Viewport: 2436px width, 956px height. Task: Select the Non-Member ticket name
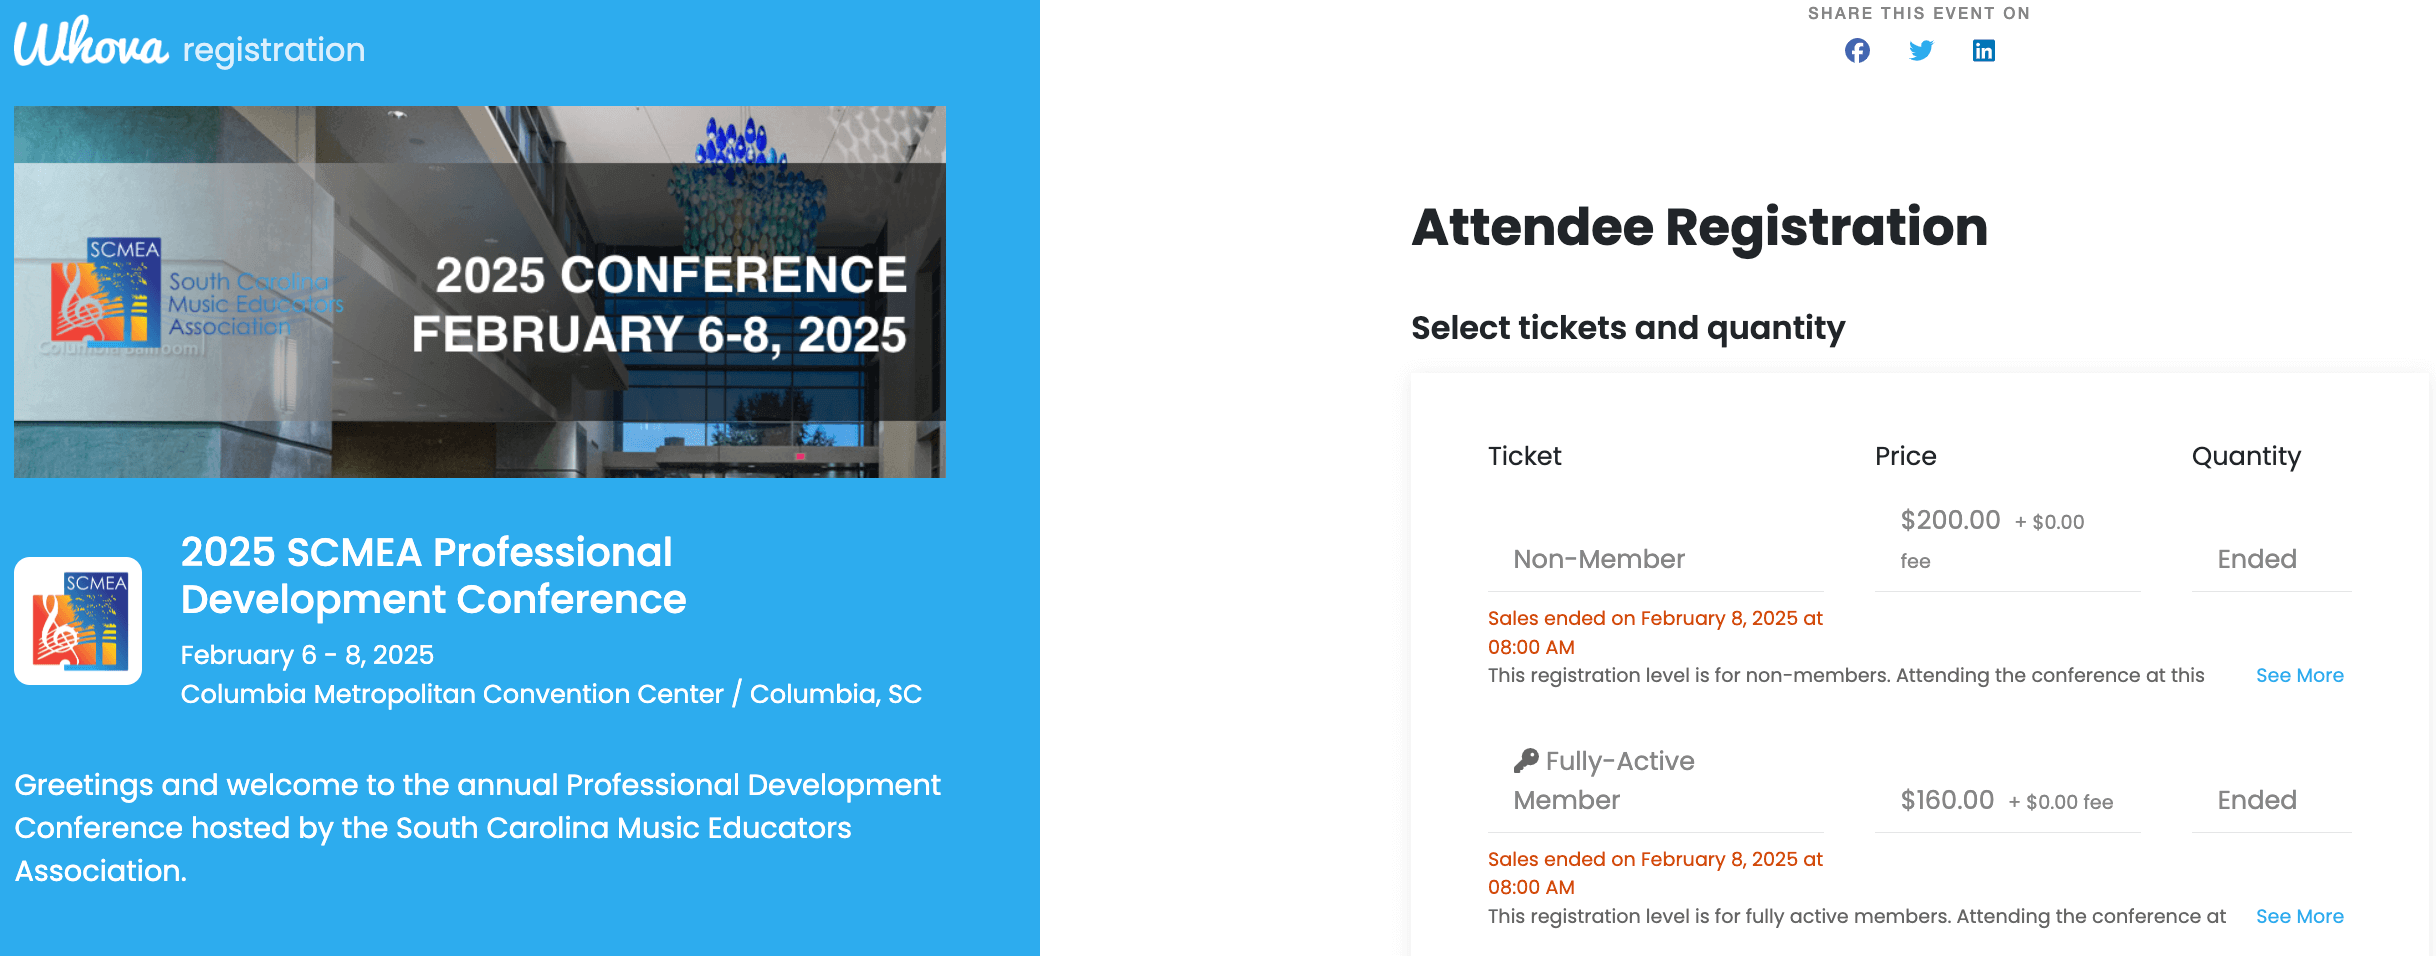tap(1598, 559)
